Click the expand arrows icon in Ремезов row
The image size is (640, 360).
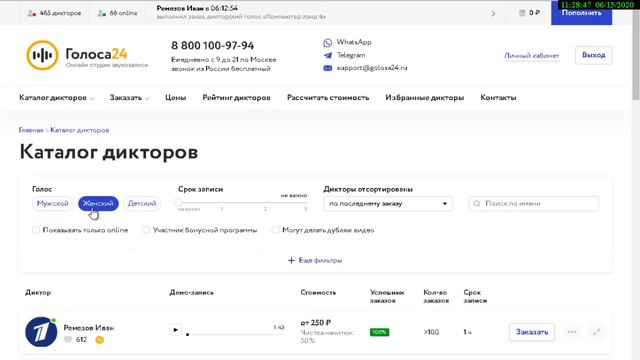(596, 332)
